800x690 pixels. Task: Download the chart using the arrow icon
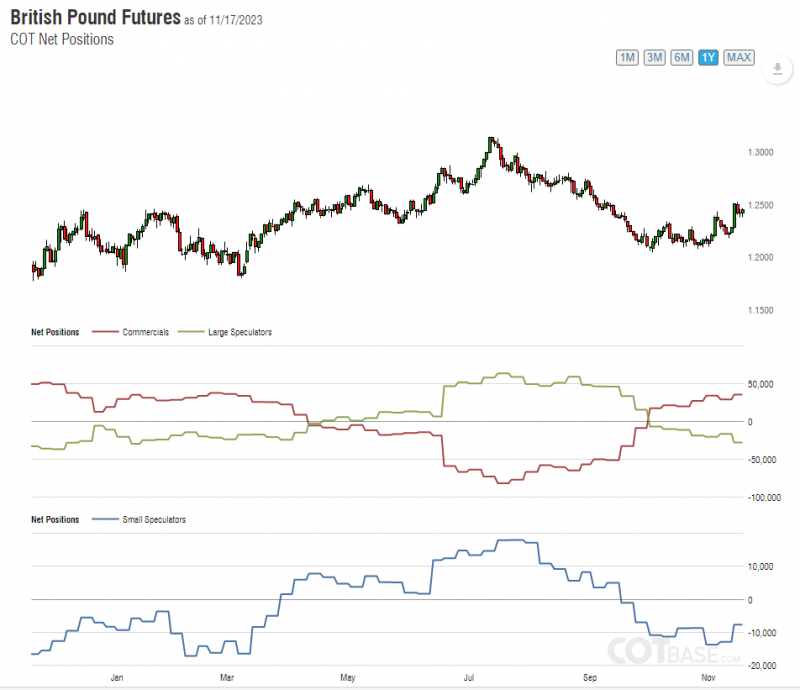pos(776,70)
